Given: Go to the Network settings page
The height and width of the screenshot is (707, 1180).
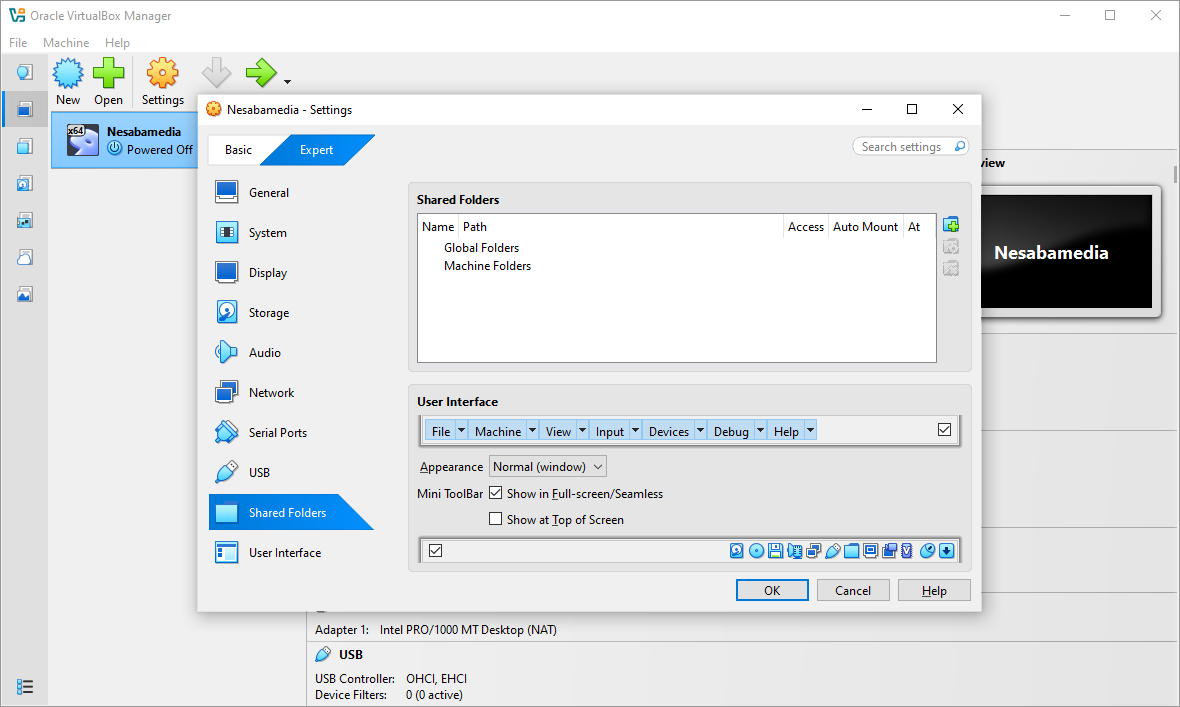Looking at the screenshot, I should [x=271, y=393].
